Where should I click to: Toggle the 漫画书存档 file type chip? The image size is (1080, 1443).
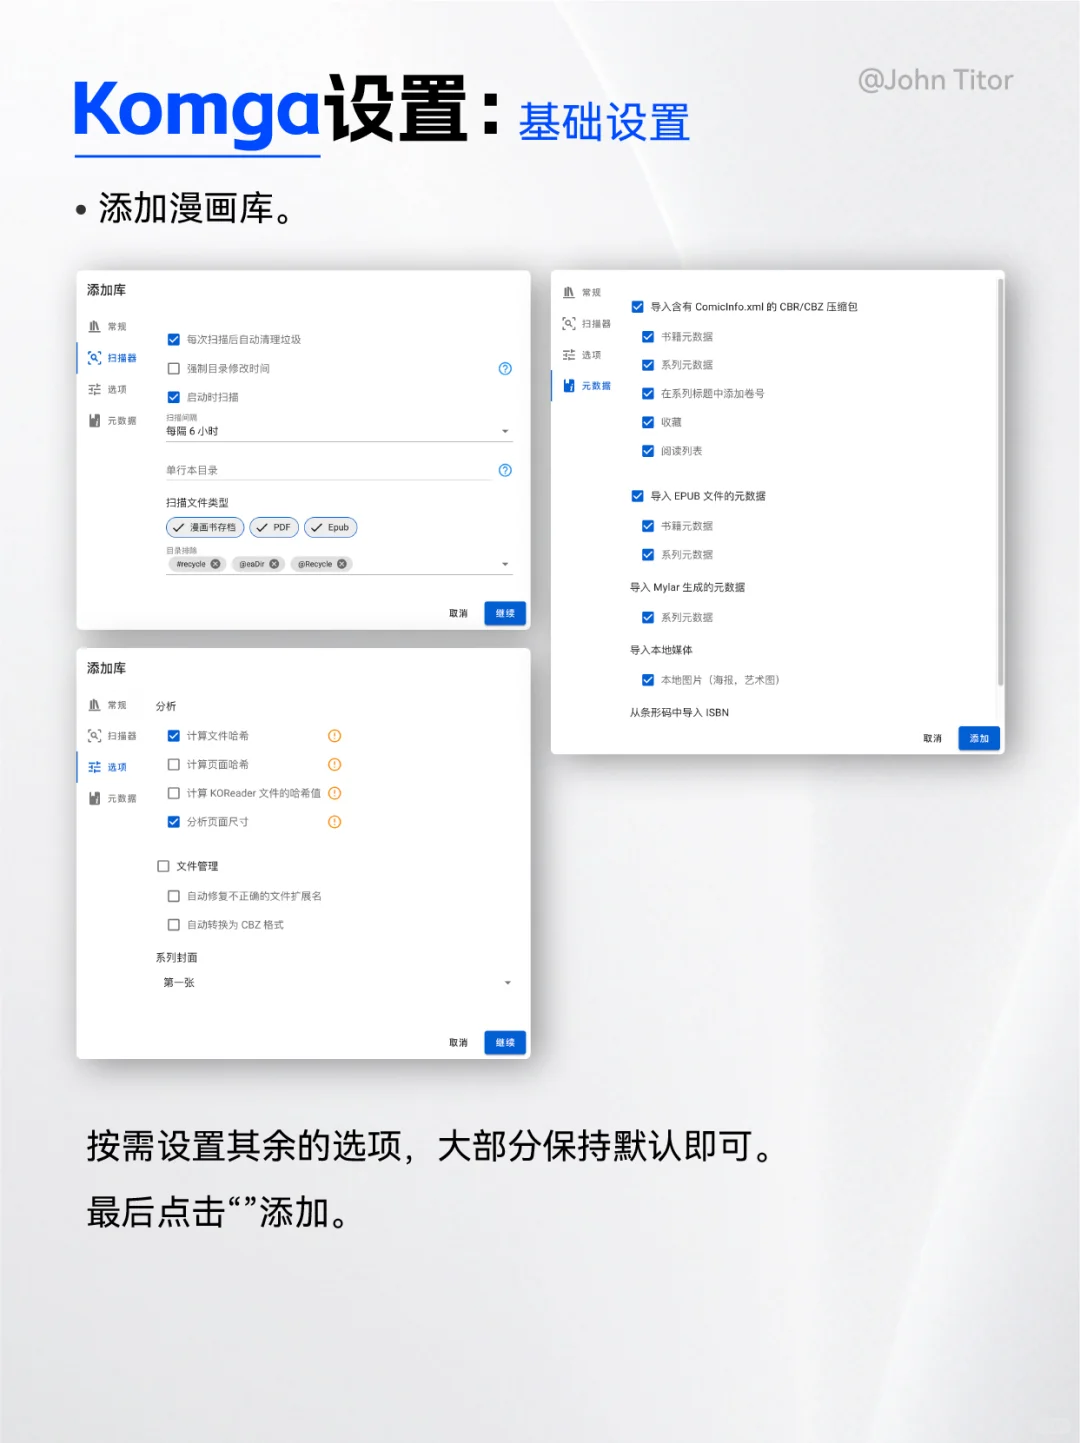[x=205, y=528]
